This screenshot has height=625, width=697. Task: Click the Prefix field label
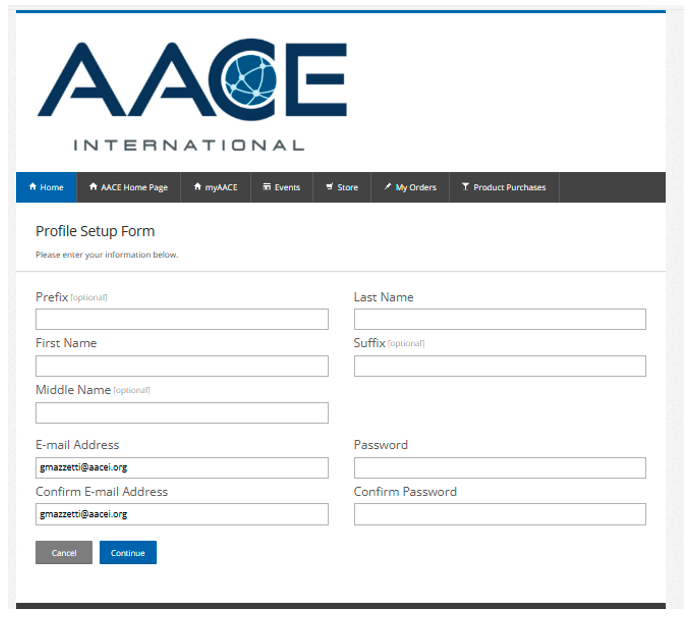(52, 297)
